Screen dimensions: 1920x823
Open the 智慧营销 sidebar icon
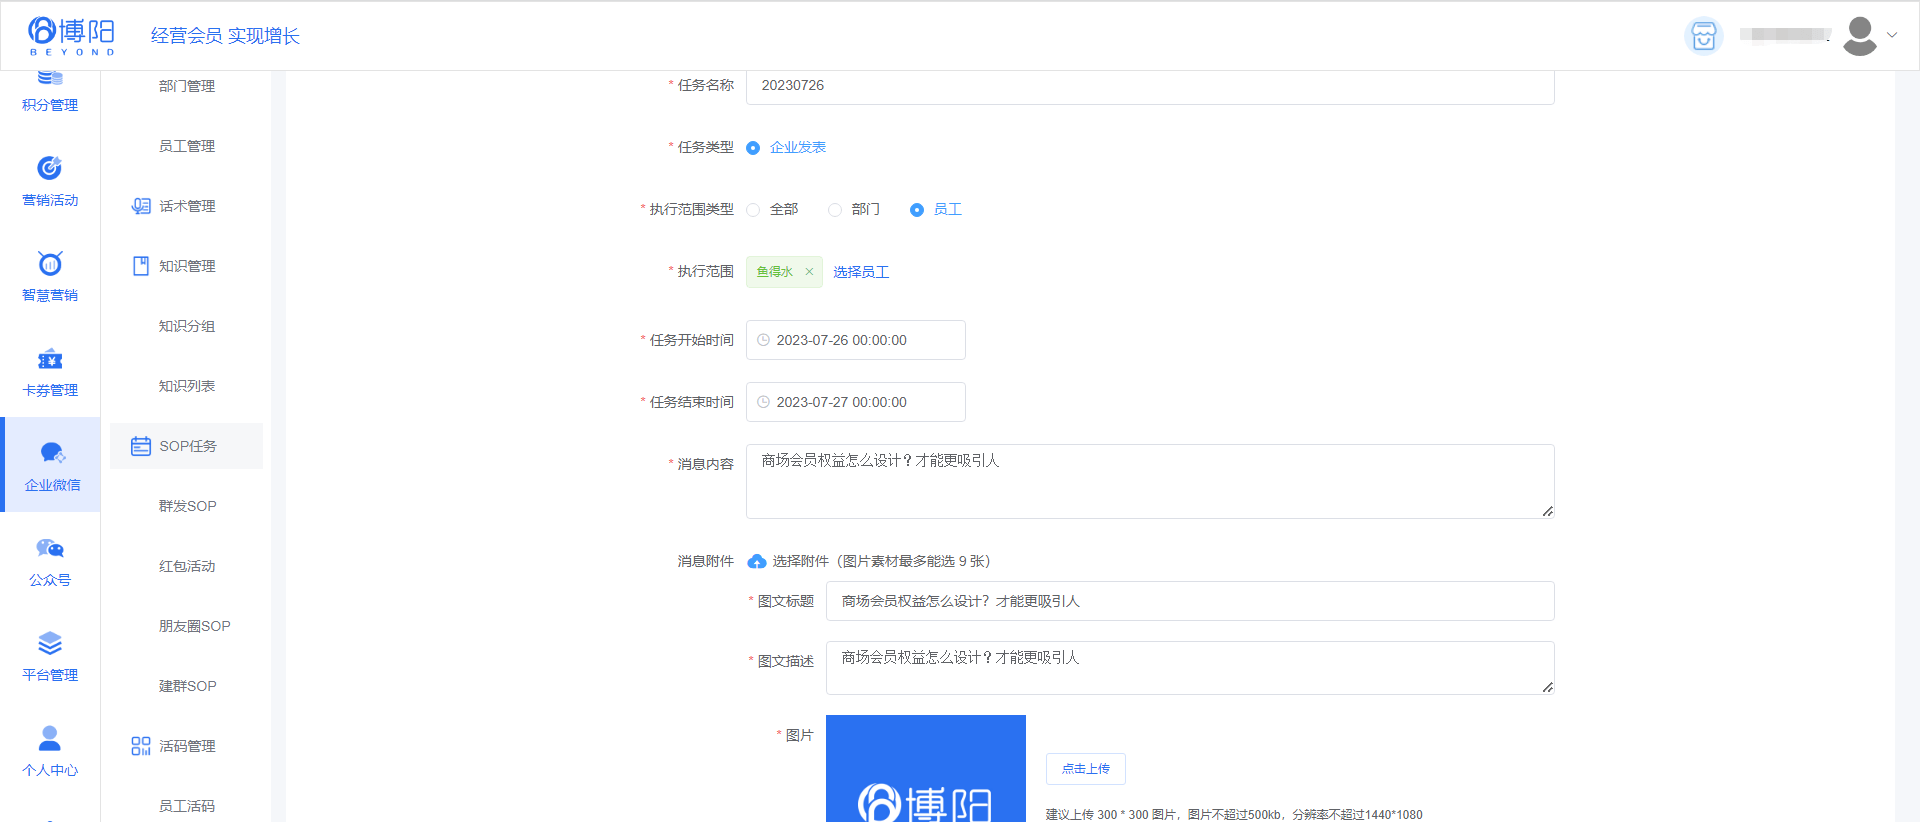click(50, 264)
